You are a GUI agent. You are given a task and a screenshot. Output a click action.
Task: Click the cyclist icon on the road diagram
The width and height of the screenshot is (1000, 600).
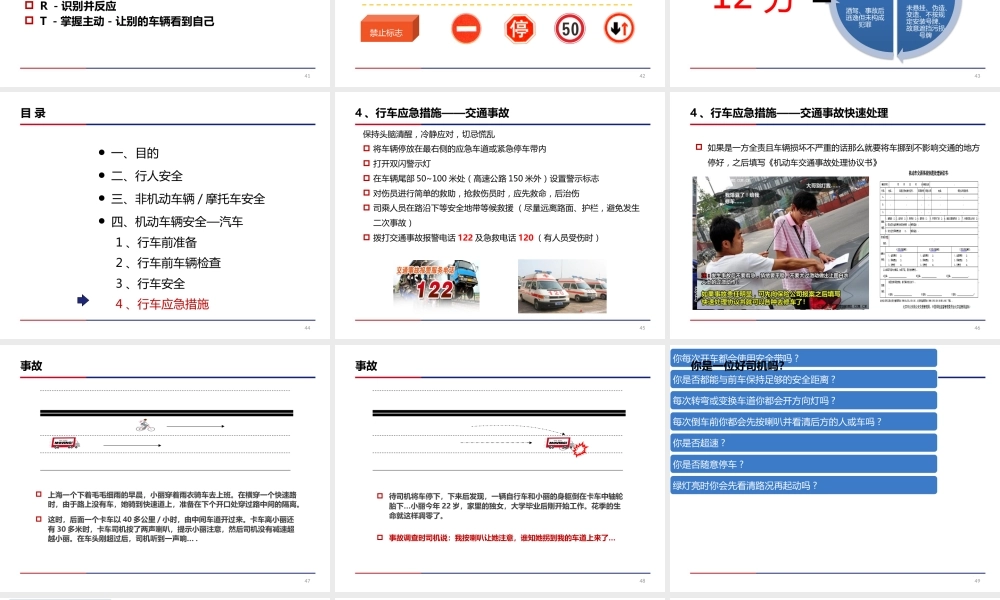point(145,426)
